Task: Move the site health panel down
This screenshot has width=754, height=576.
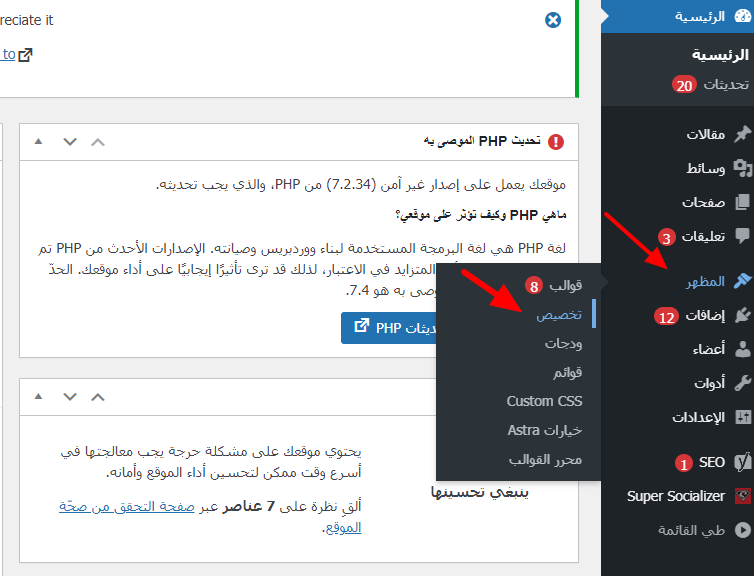Action: [x=70, y=397]
